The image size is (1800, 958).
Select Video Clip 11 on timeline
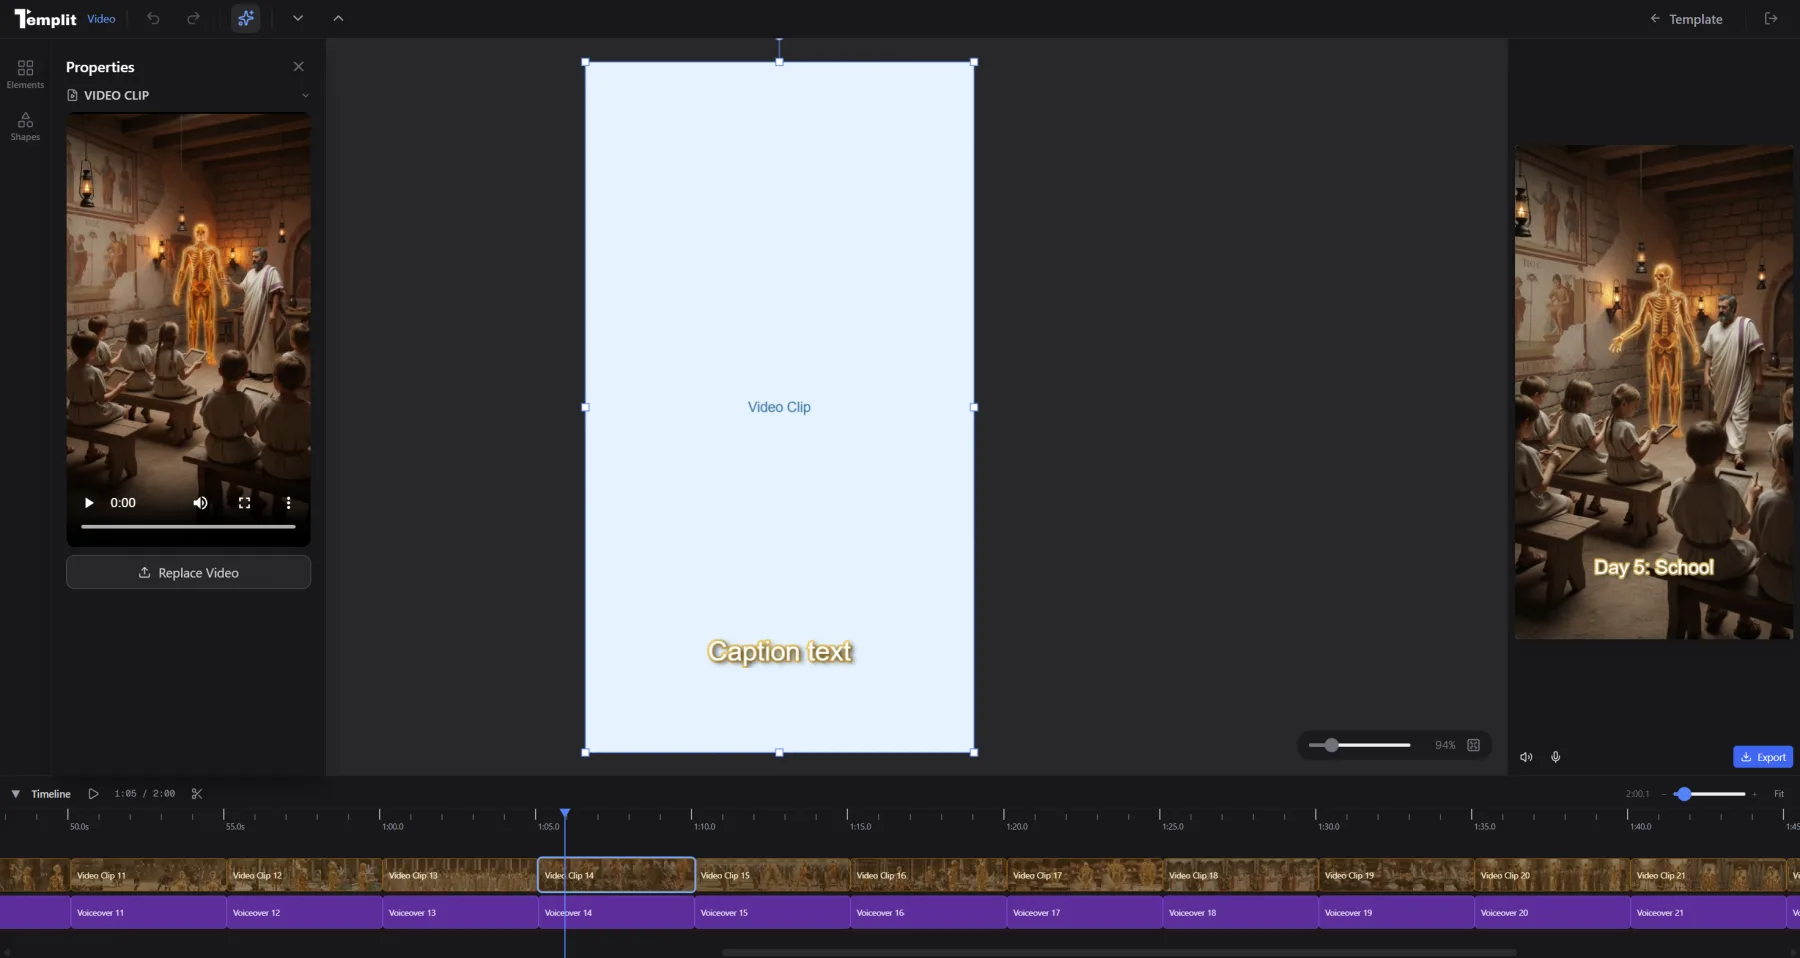148,875
